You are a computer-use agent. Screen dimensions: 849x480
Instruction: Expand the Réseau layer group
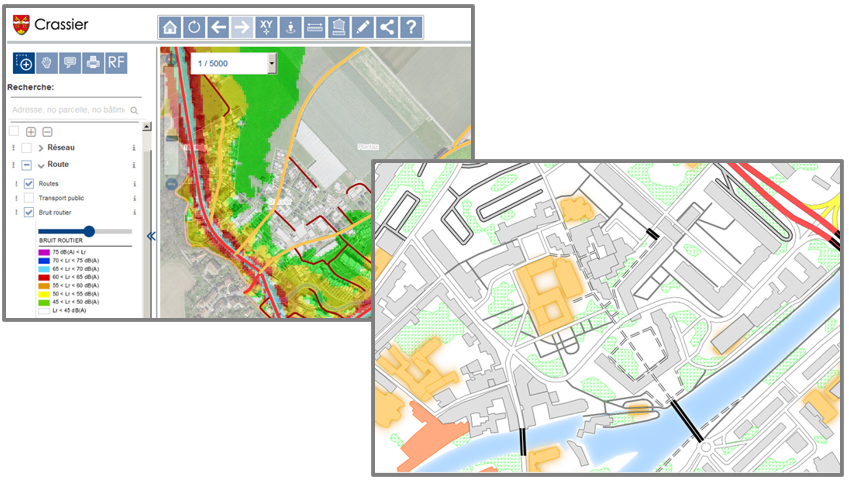click(42, 148)
